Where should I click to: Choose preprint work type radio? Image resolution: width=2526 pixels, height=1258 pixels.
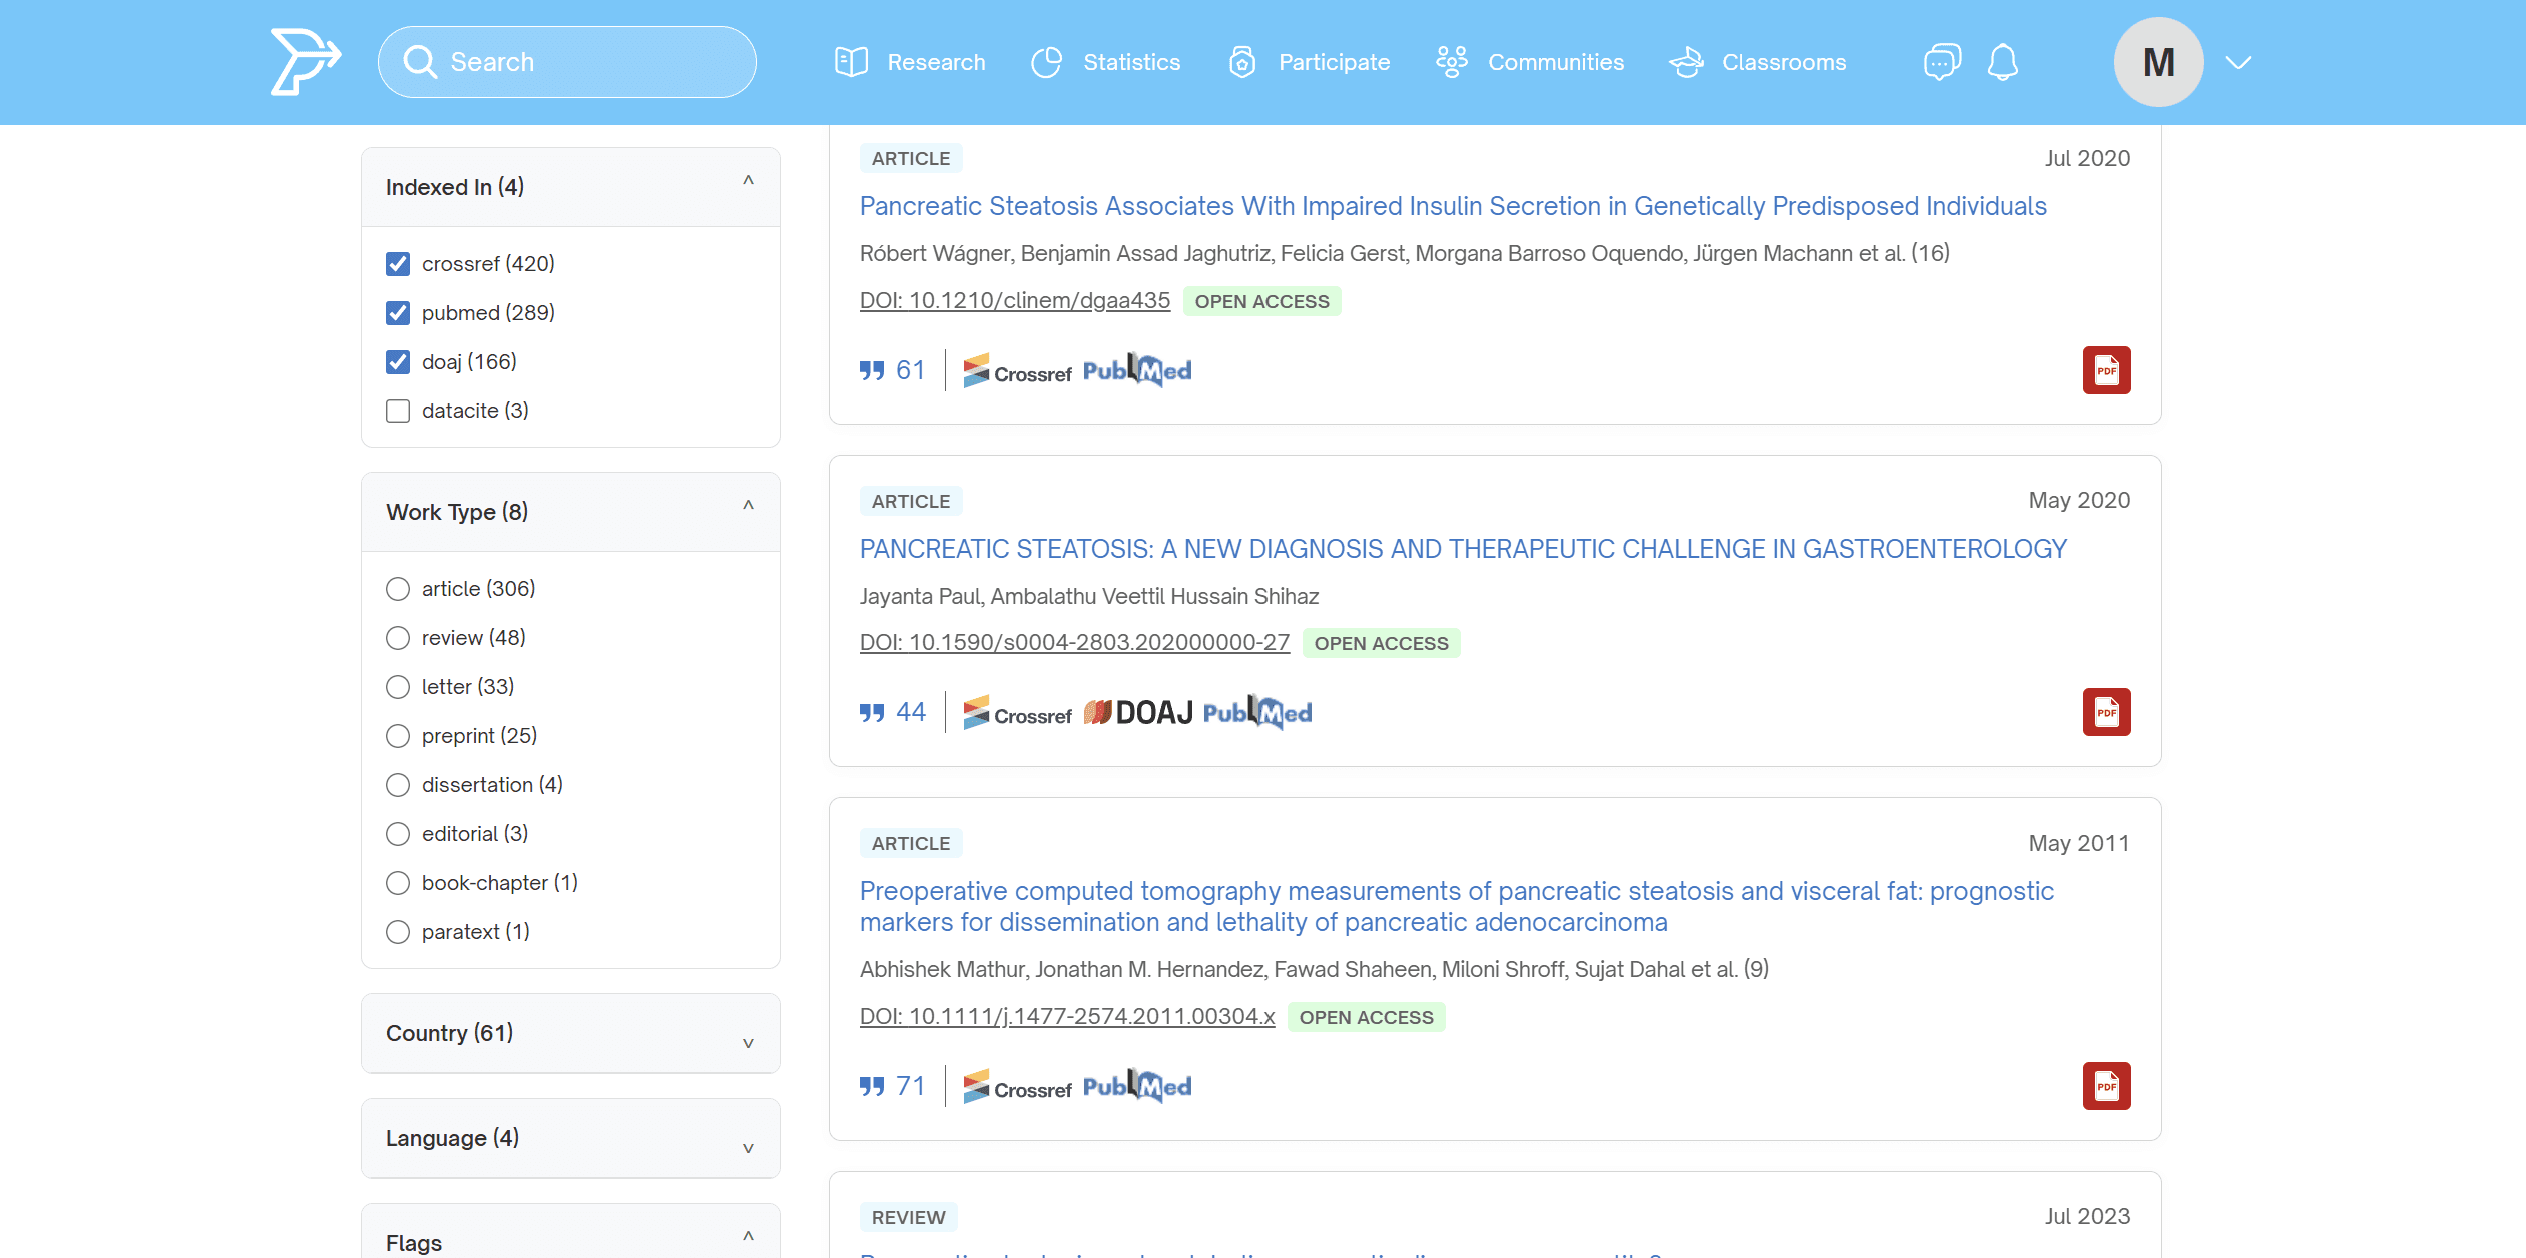pyautogui.click(x=398, y=736)
